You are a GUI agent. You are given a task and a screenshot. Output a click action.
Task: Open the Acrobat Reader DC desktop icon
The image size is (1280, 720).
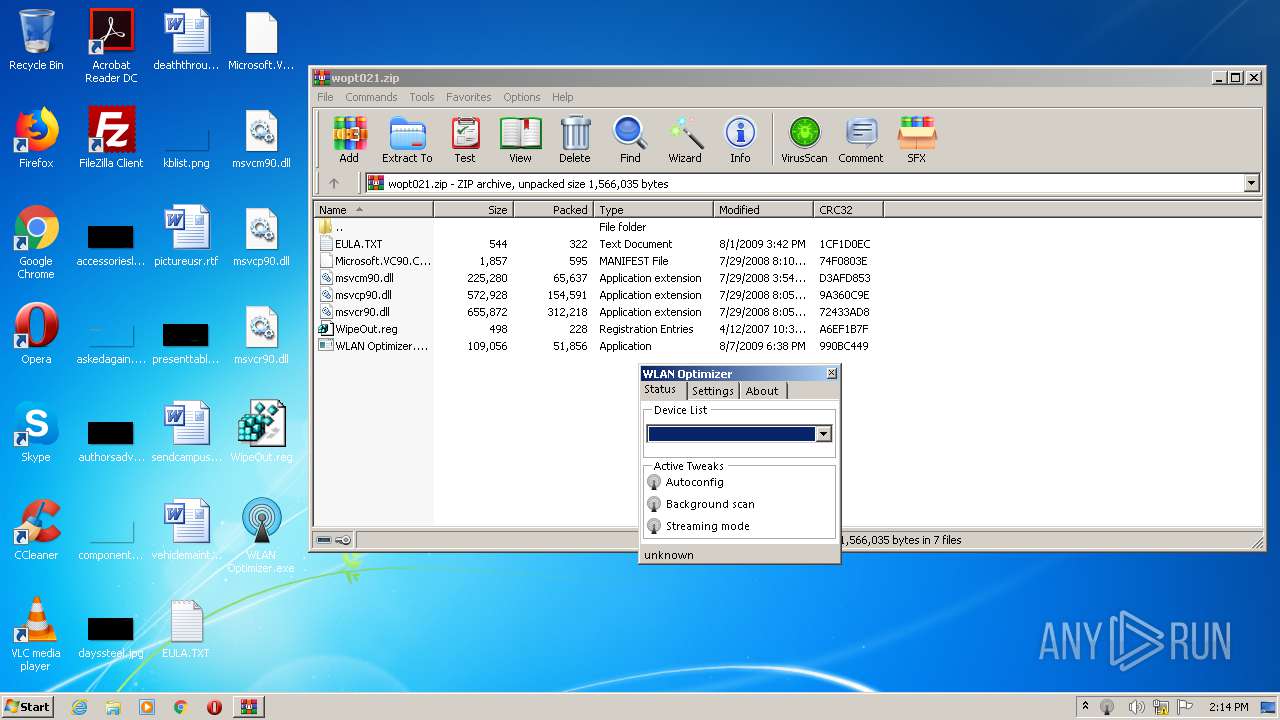[x=111, y=46]
